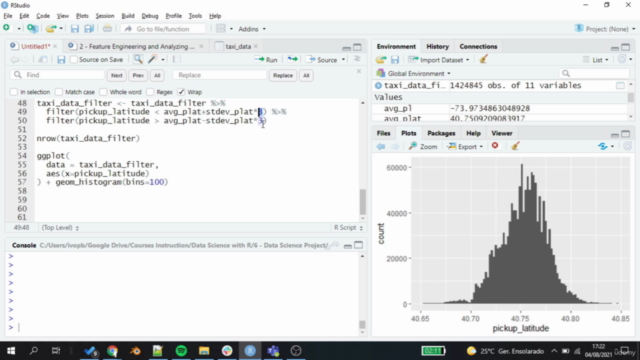Switch to the taxi_data editor tab
This screenshot has width=640, height=360.
pos(238,47)
